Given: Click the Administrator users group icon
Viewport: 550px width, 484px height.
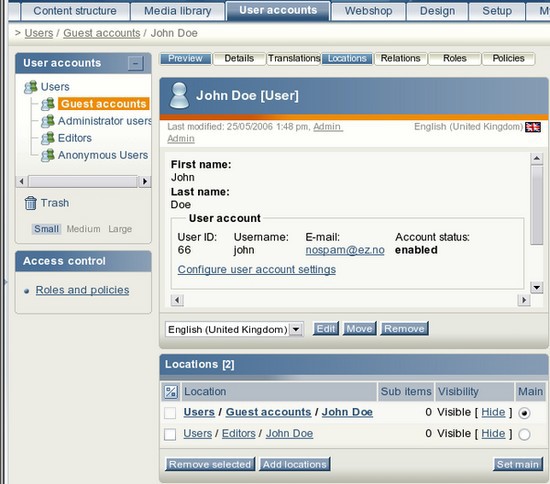Looking at the screenshot, I should (x=48, y=121).
